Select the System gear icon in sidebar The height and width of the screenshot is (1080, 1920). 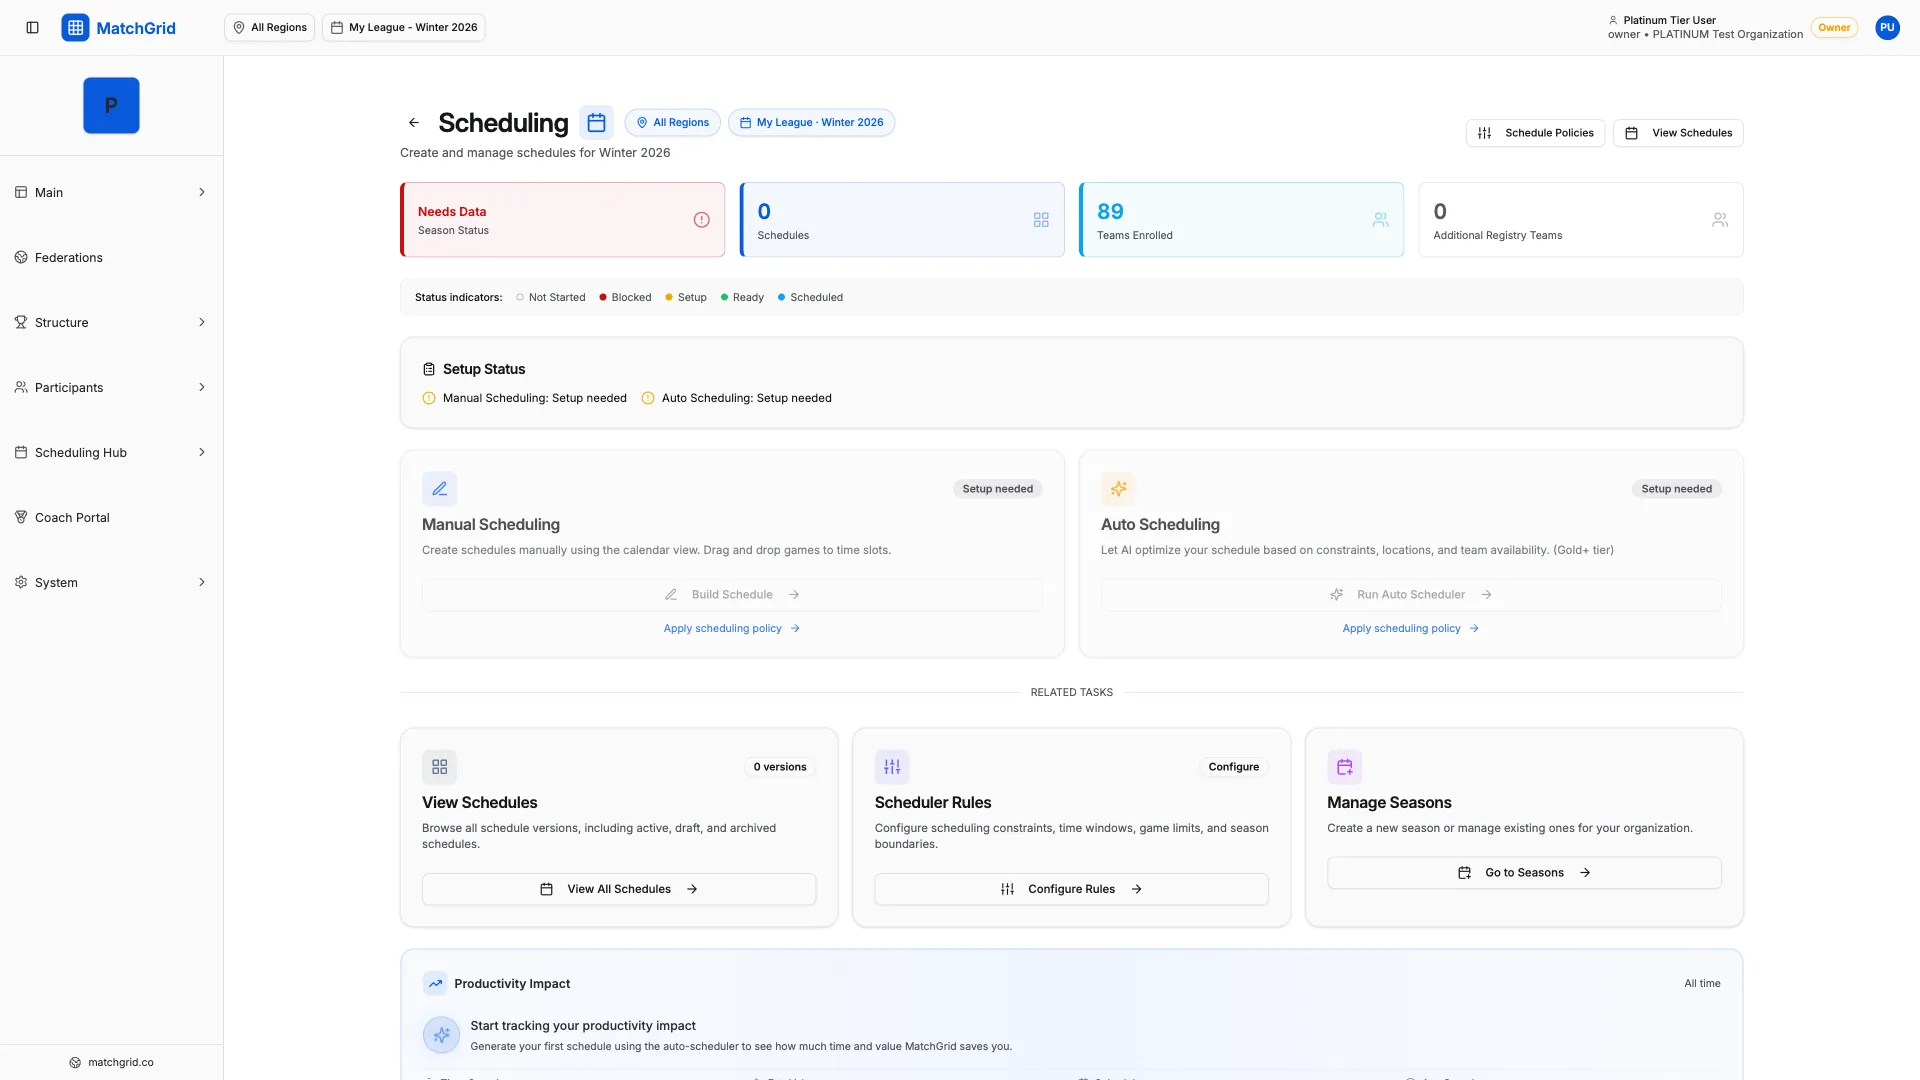pos(22,582)
